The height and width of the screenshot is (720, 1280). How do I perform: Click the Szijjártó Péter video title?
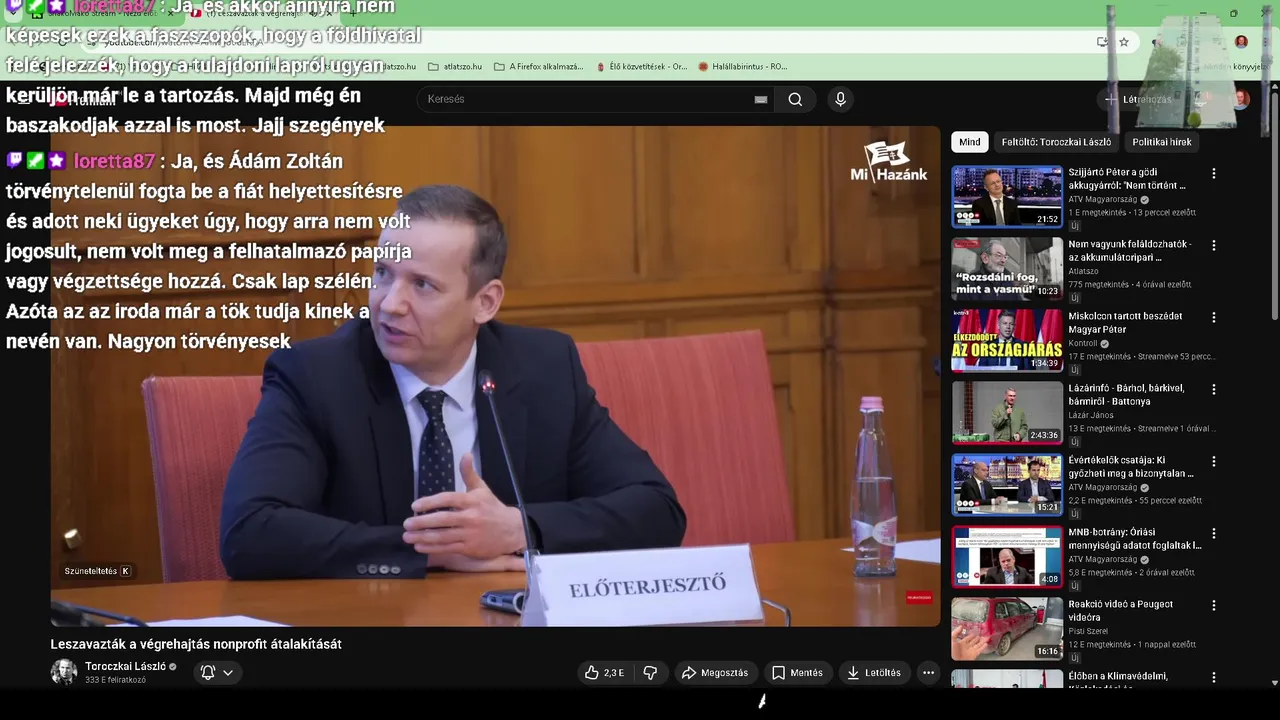(x=1127, y=179)
